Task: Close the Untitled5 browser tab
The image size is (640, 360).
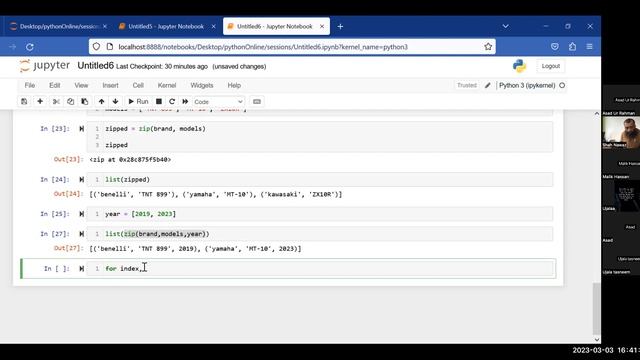Action: click(213, 27)
